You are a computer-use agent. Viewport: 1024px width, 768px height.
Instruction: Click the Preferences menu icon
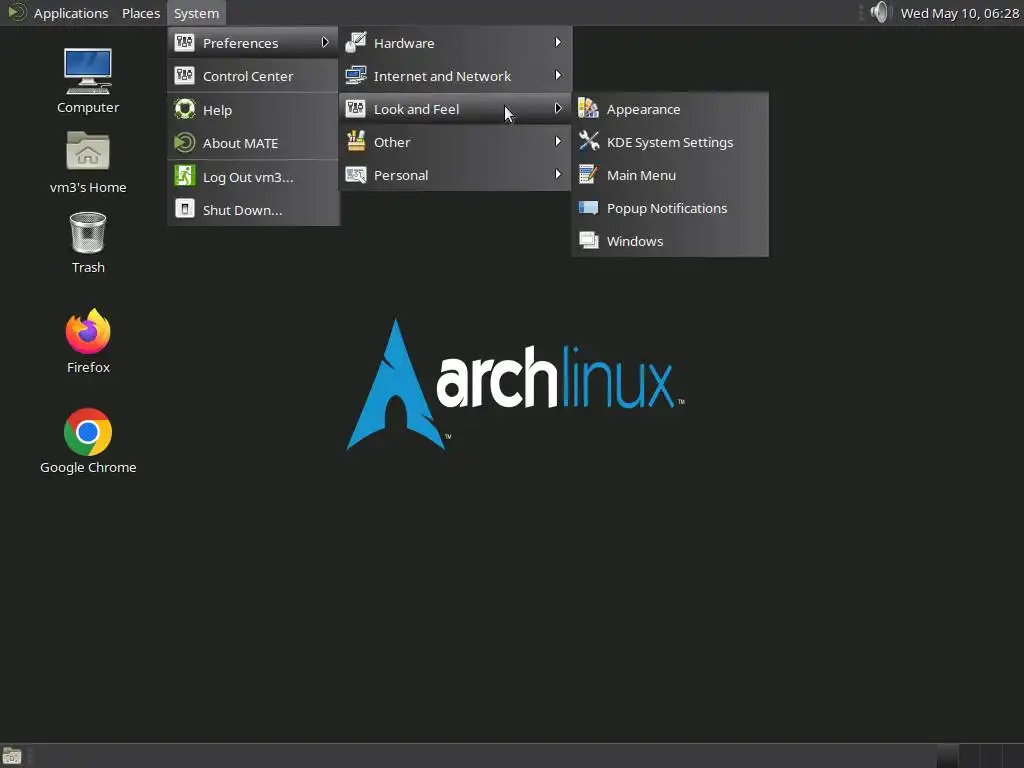[185, 42]
